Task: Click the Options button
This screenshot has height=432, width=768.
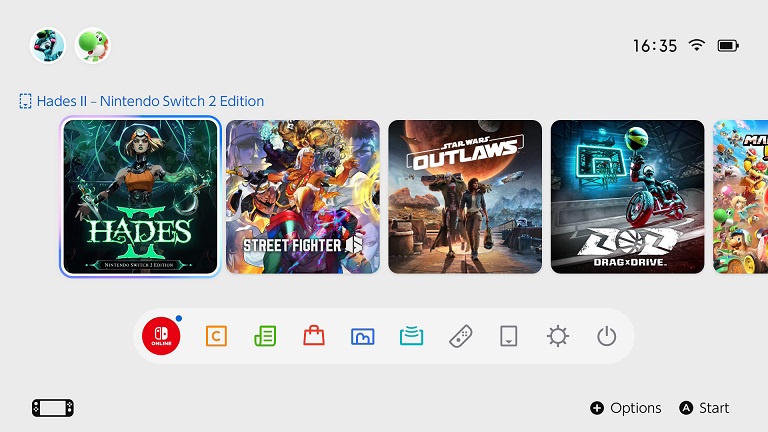Action: [626, 408]
